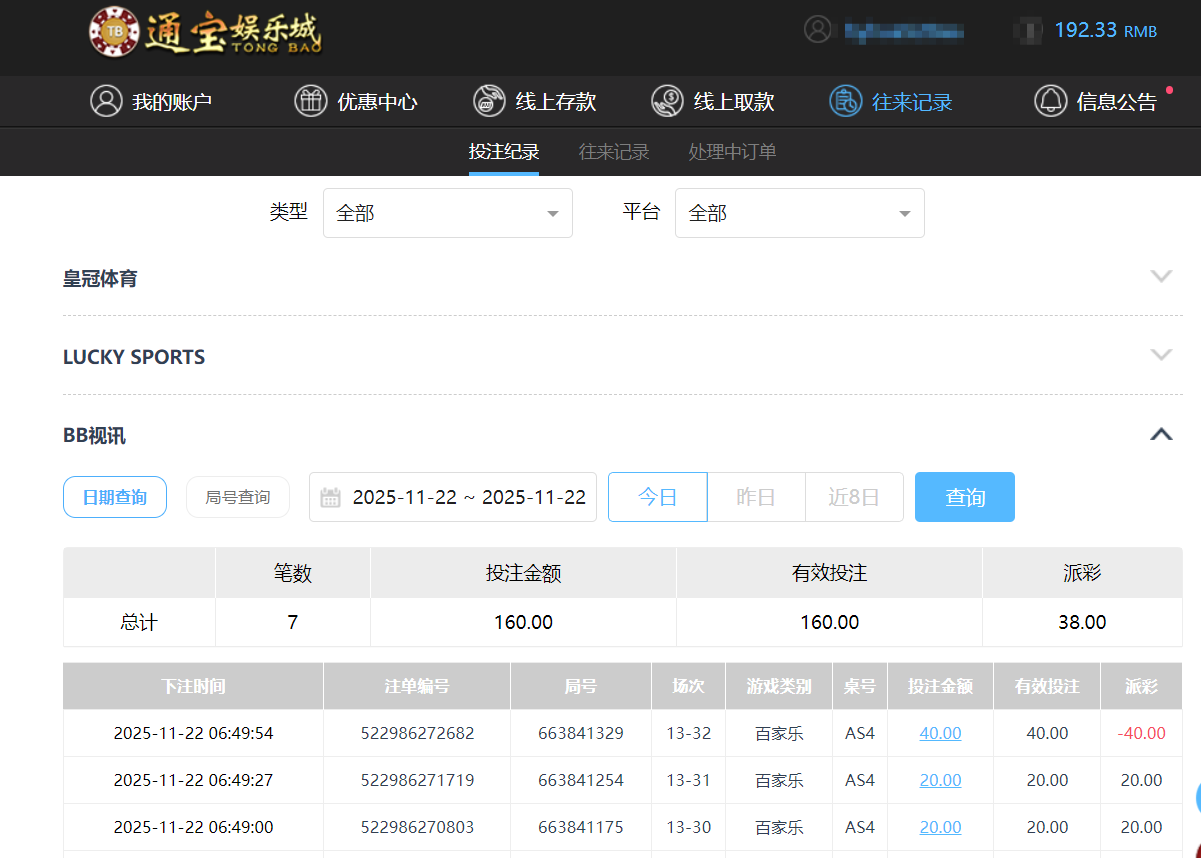Open the 类型 type dropdown showing 全部
The width and height of the screenshot is (1201, 858).
pyautogui.click(x=447, y=212)
